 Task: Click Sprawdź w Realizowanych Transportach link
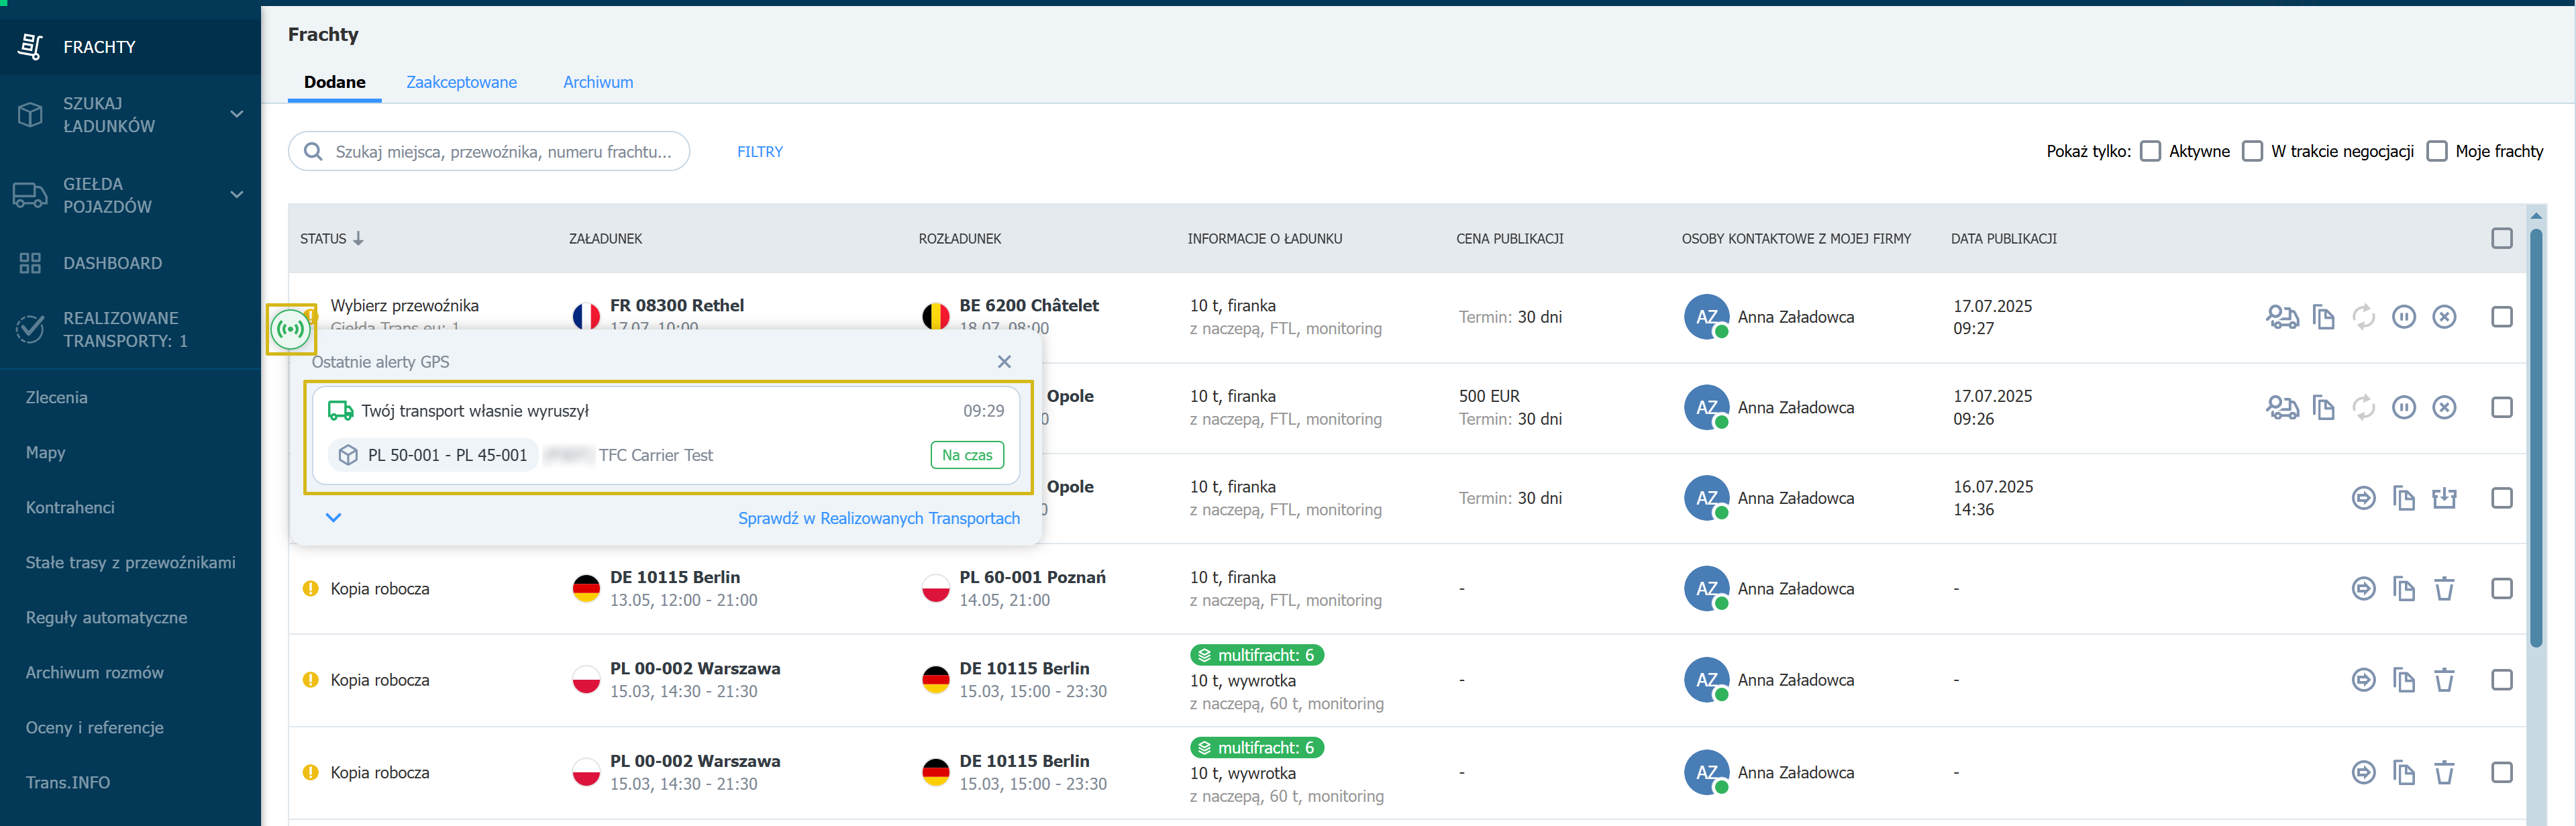[879, 518]
